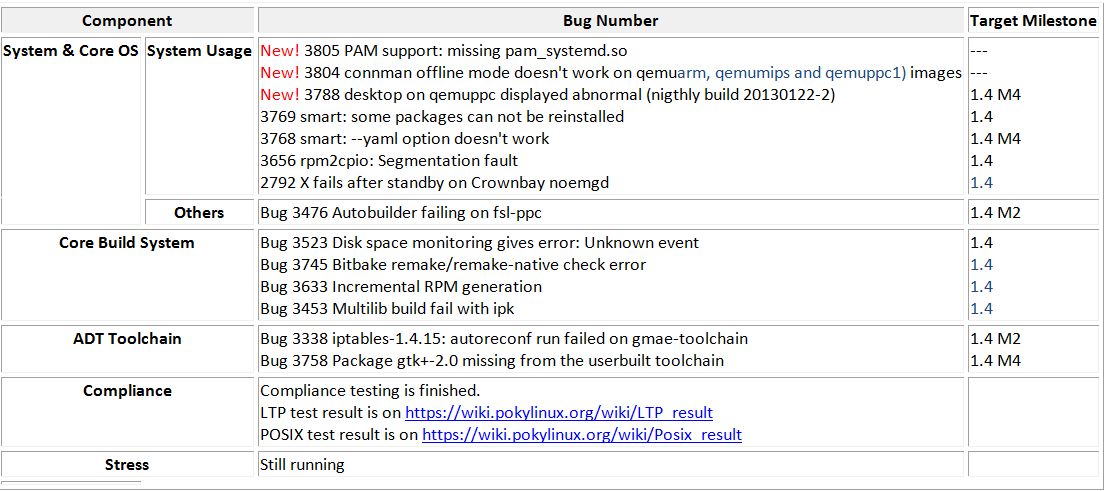Click the Component column header
Image resolution: width=1108 pixels, height=491 pixels.
click(127, 21)
